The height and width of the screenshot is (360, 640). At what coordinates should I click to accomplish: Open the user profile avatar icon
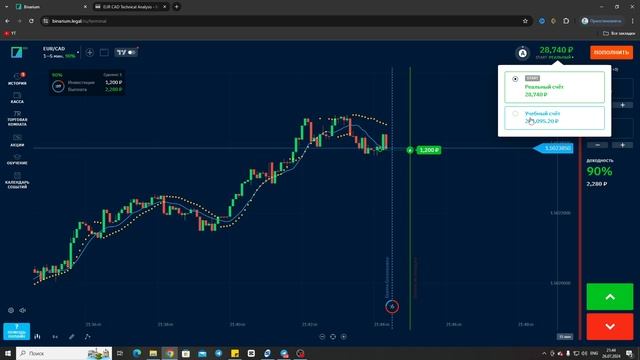[522, 53]
